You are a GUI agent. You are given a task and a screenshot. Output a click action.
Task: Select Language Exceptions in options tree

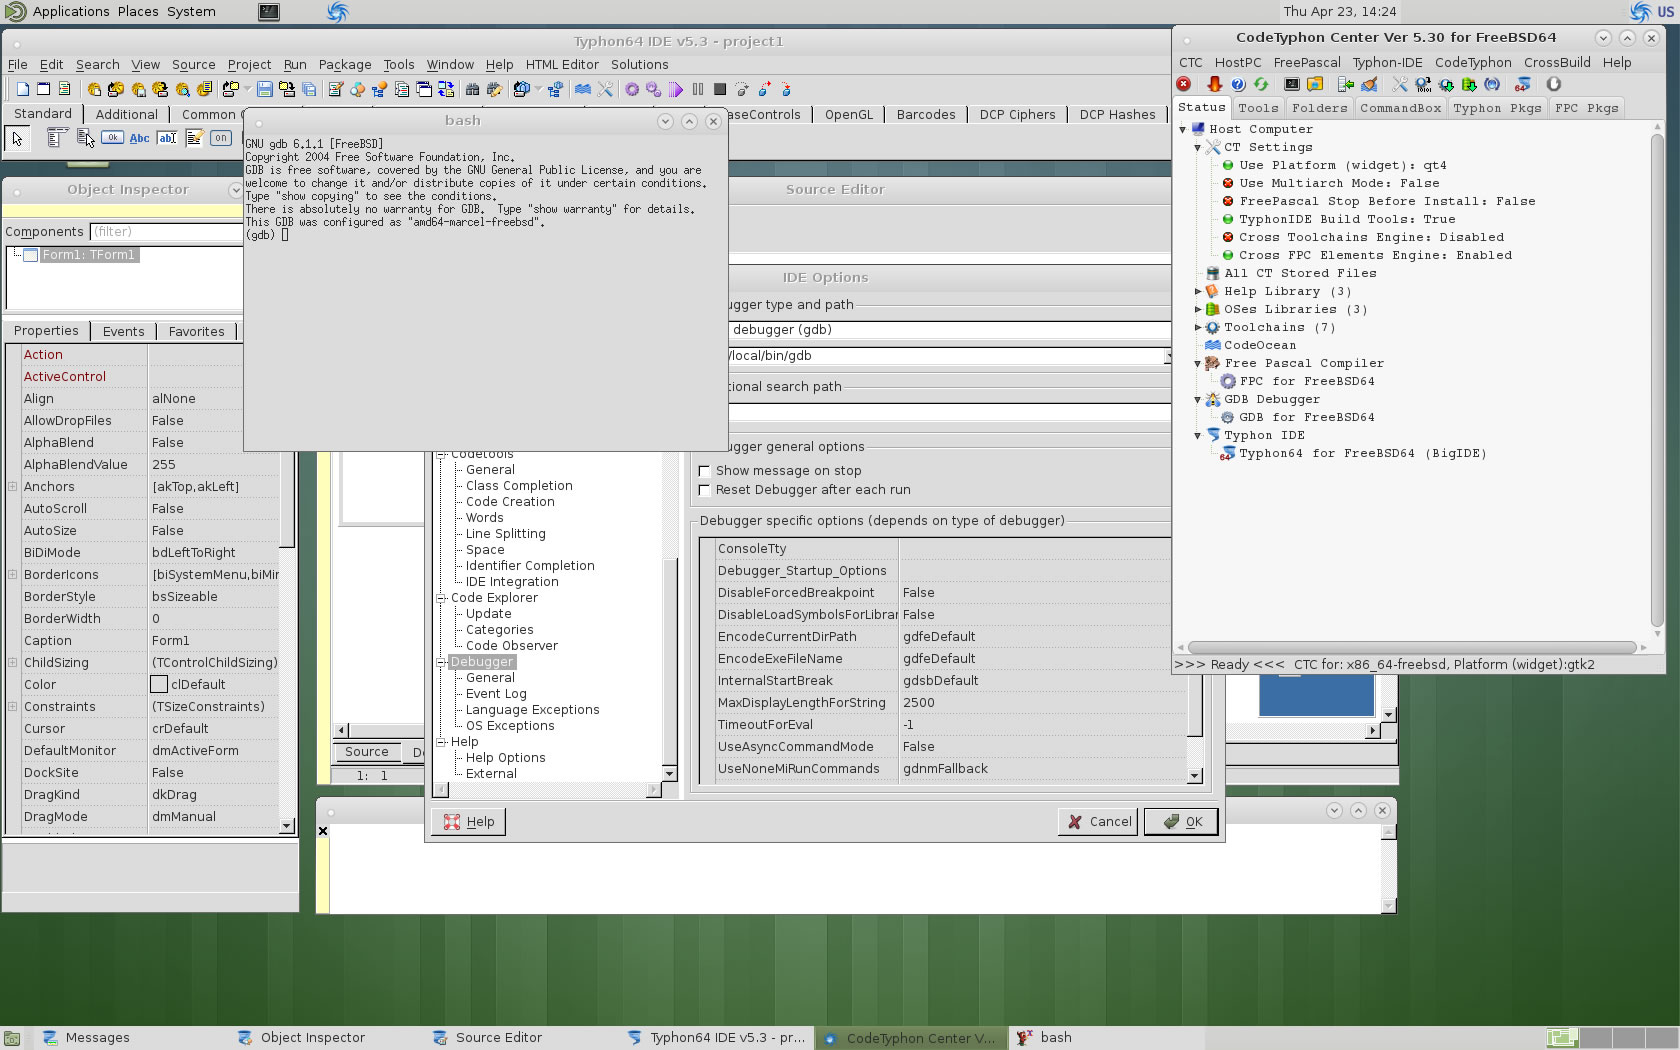pos(532,710)
